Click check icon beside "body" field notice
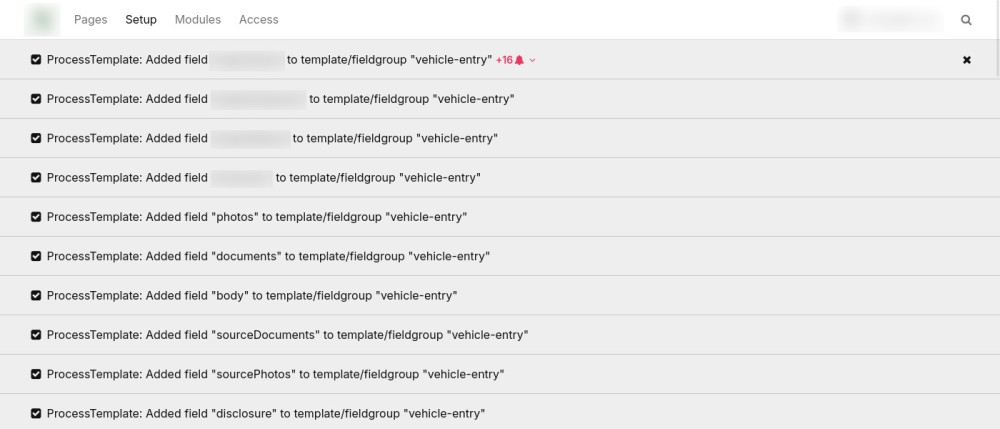Viewport: 1000px width, 429px height. [x=37, y=295]
